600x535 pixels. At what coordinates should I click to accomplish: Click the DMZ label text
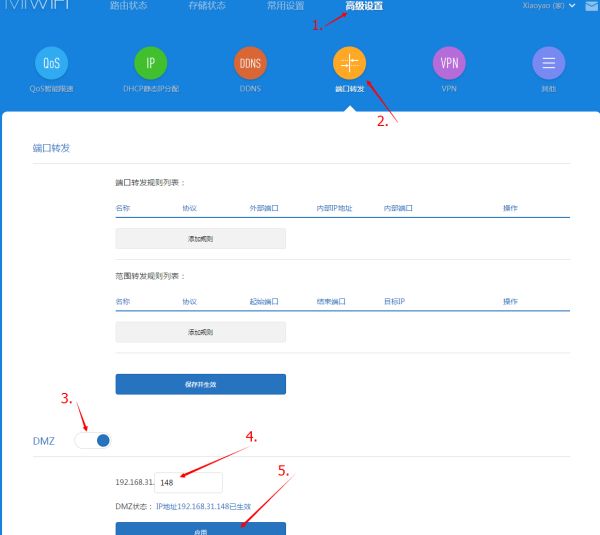[44, 441]
